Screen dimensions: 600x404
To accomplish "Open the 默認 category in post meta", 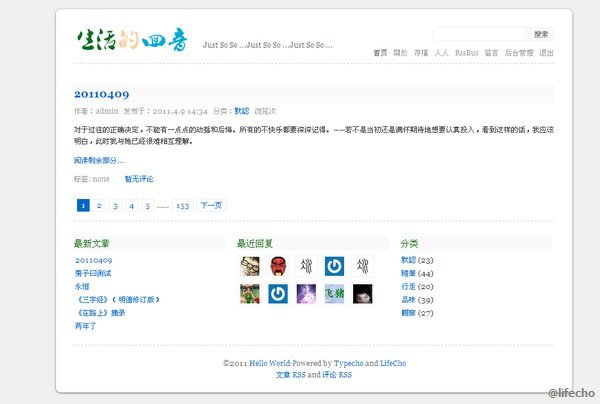I will pyautogui.click(x=242, y=111).
